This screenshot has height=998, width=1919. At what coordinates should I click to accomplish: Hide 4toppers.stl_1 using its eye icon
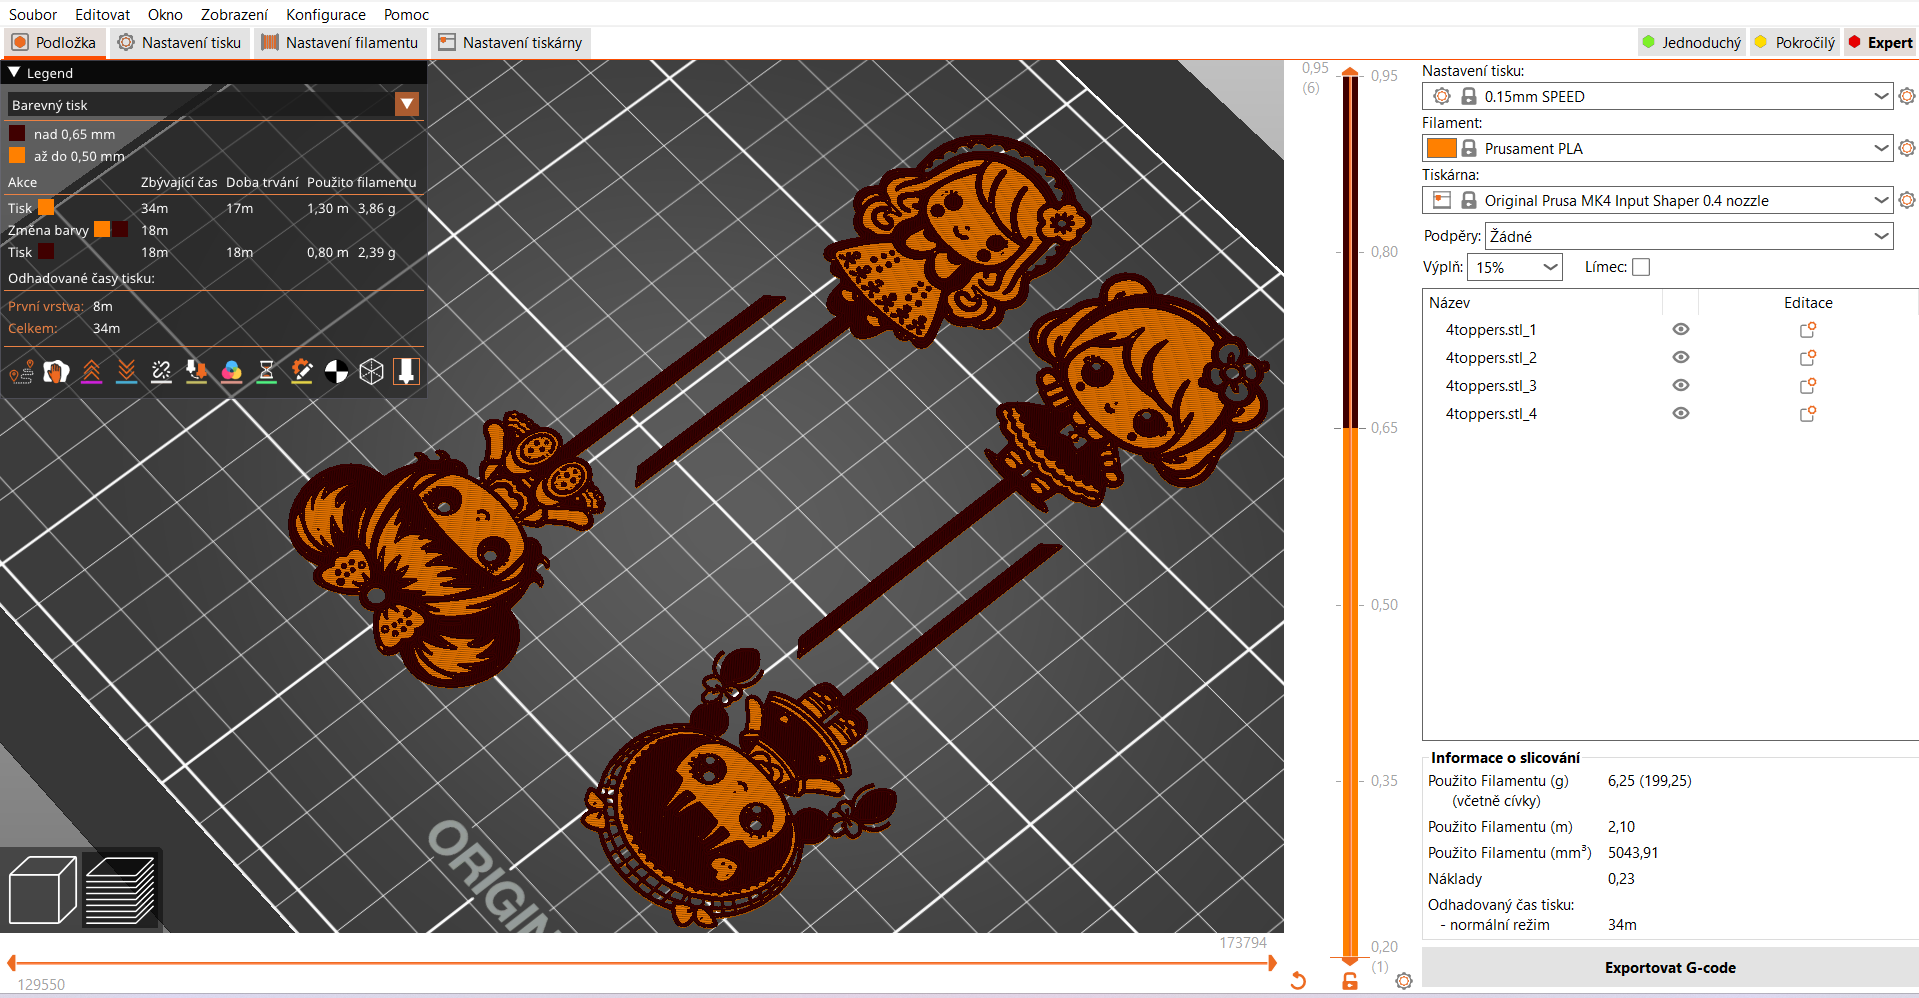pyautogui.click(x=1681, y=329)
